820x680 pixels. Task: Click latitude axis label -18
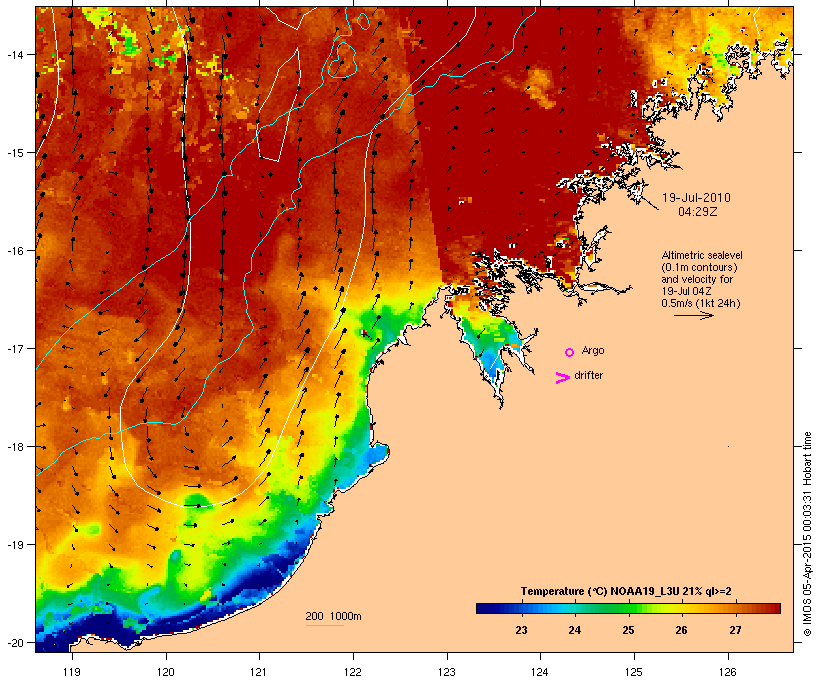[x=15, y=446]
